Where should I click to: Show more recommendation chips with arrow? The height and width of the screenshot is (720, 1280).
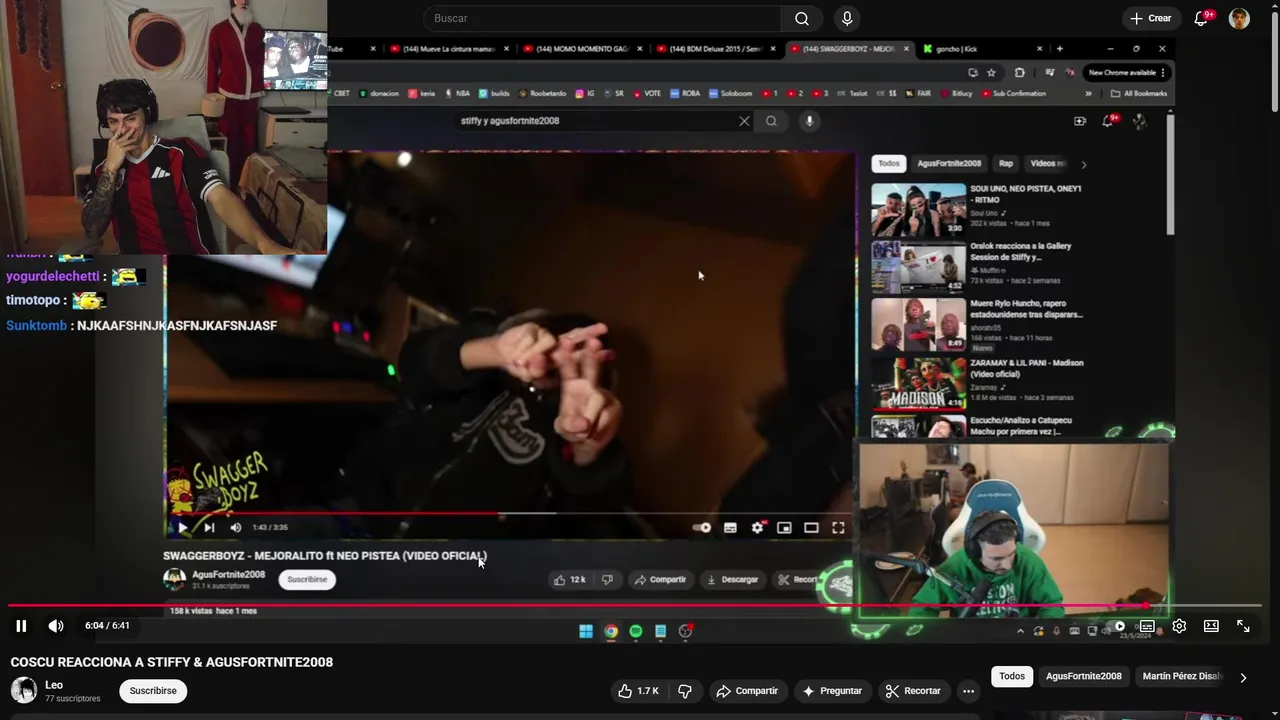pos(1083,164)
